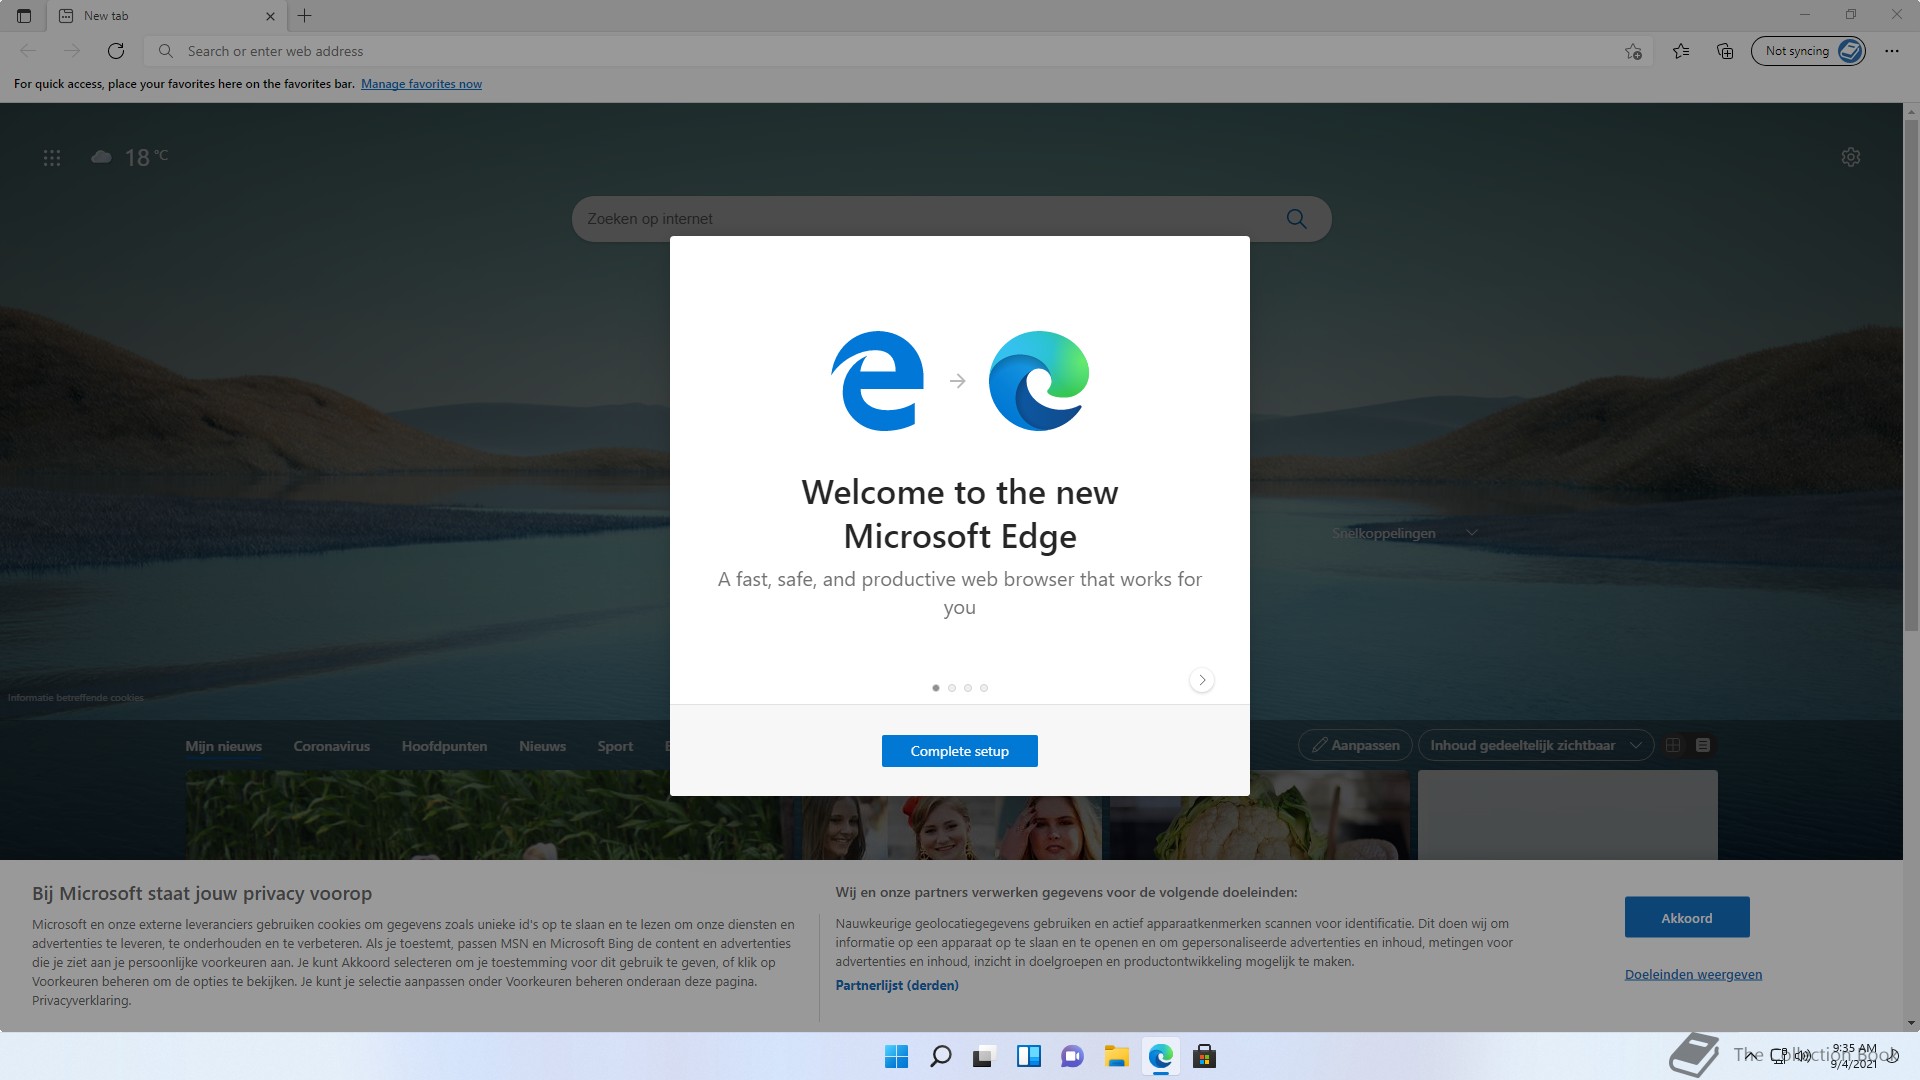Open Teams Chat icon on taskbar
This screenshot has width=1920, height=1080.
tap(1073, 1056)
